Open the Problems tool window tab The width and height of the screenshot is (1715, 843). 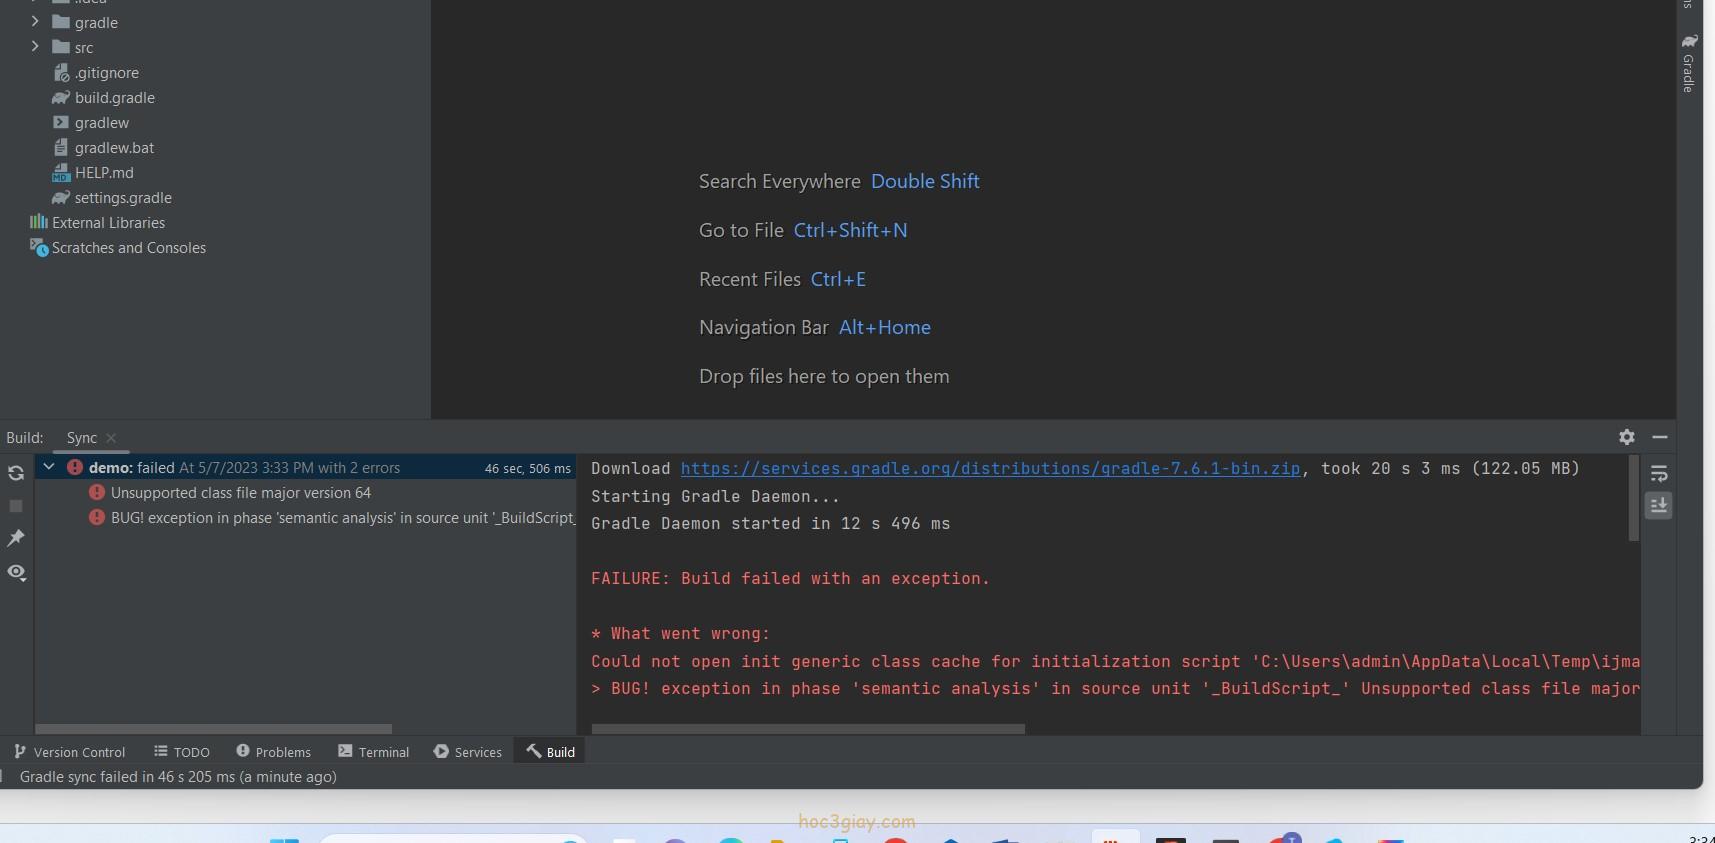click(x=273, y=752)
